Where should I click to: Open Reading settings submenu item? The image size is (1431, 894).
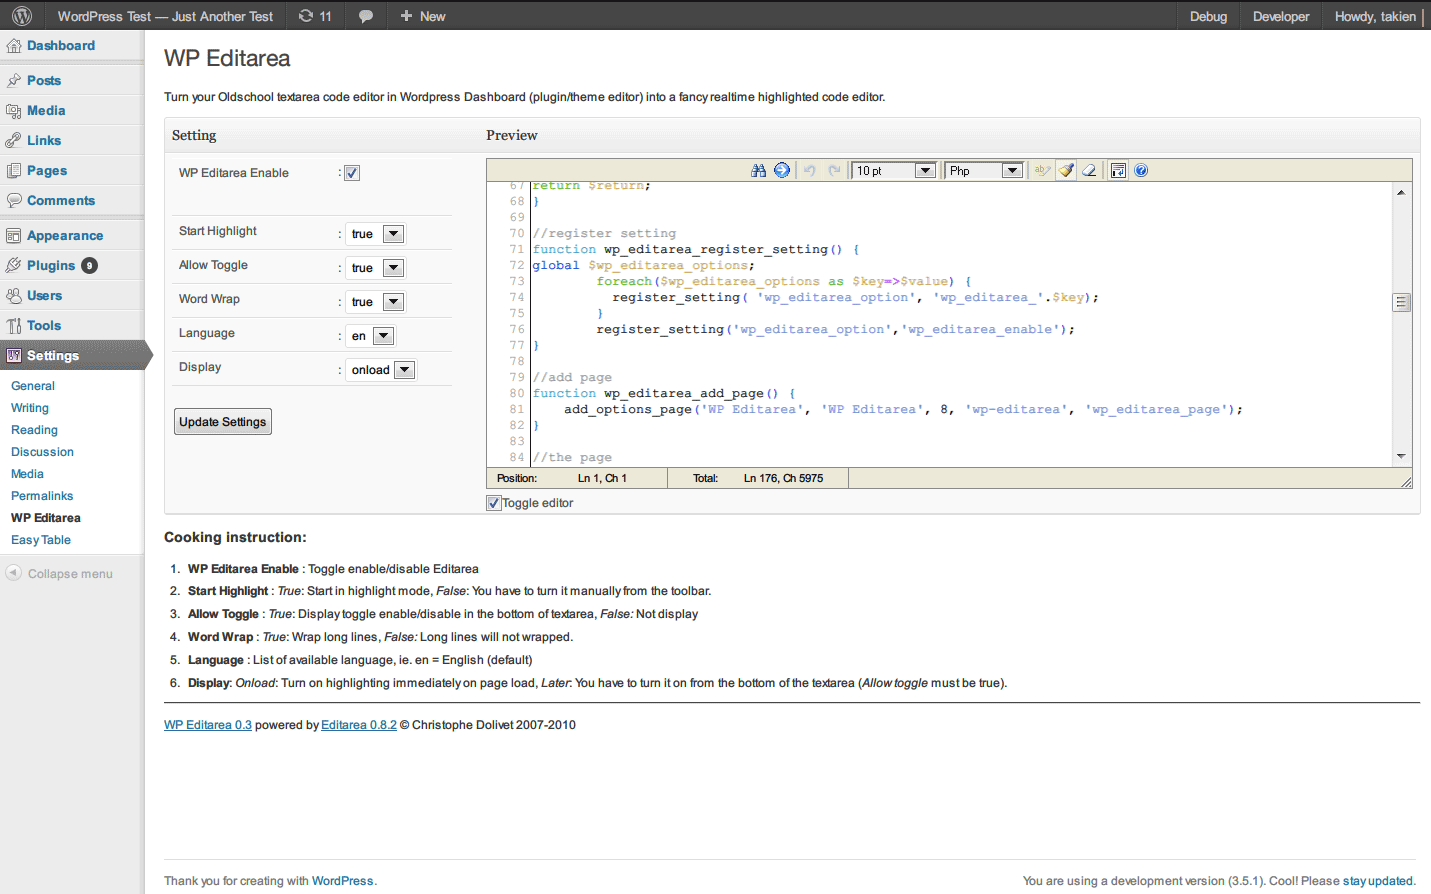(35, 430)
